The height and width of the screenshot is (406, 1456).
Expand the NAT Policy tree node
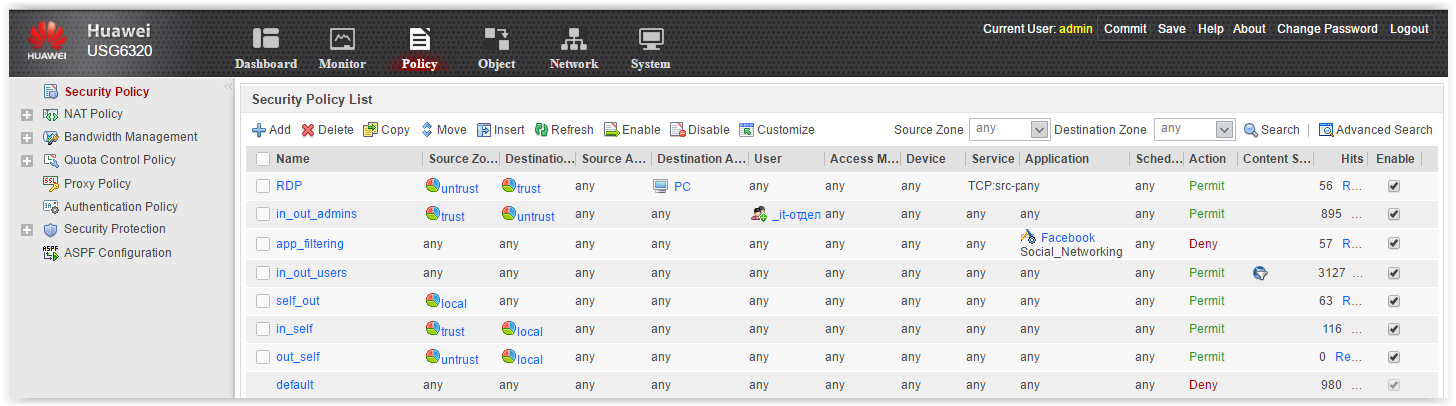27,115
